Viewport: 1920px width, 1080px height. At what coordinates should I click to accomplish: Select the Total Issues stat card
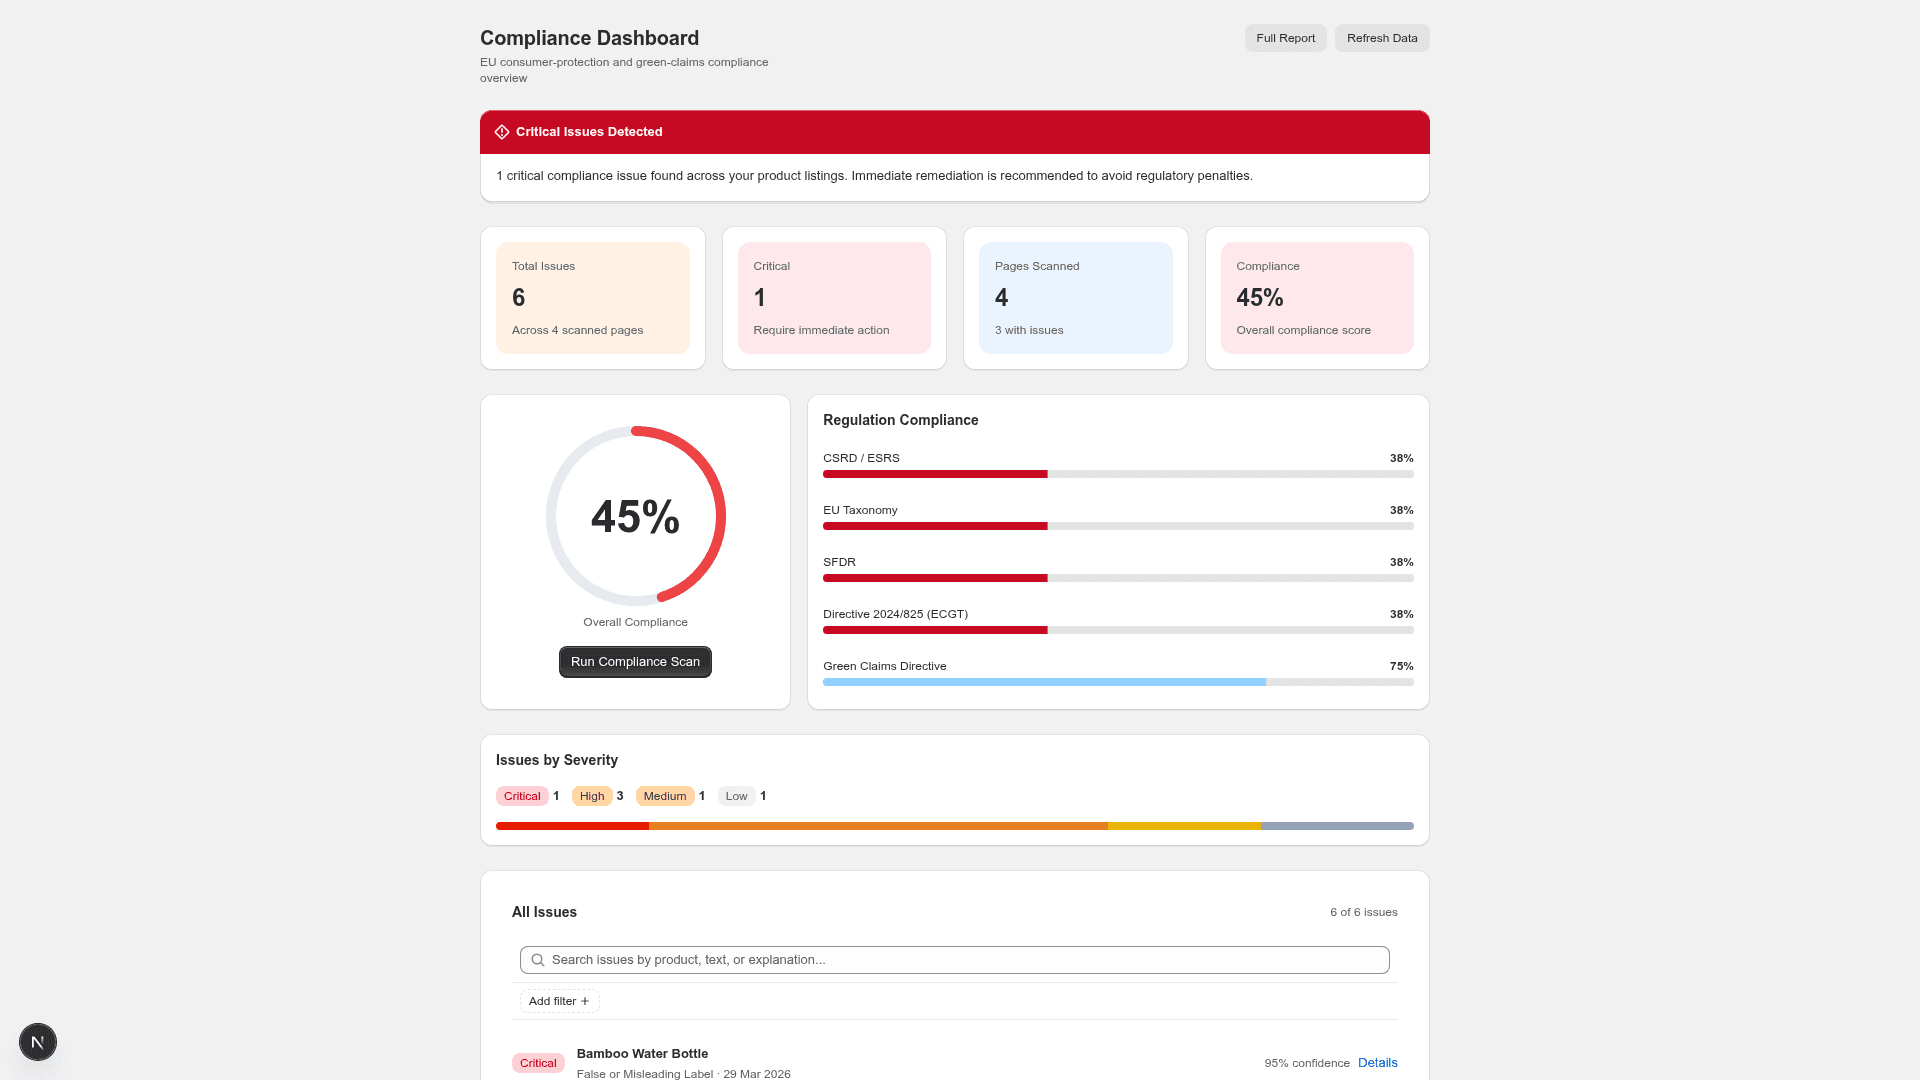(x=592, y=297)
